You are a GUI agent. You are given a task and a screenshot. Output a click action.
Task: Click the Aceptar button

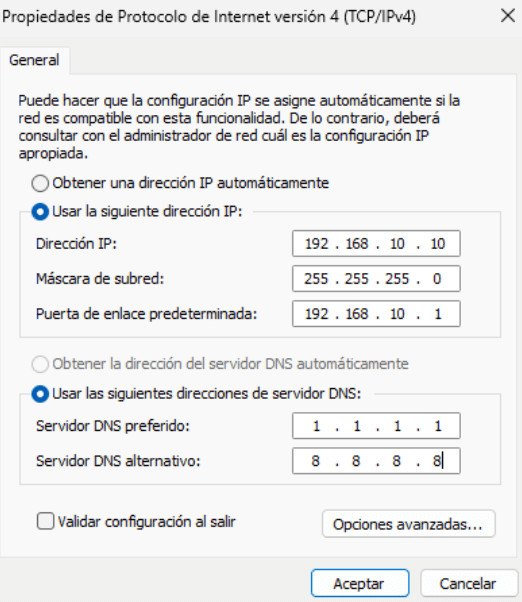point(360,583)
